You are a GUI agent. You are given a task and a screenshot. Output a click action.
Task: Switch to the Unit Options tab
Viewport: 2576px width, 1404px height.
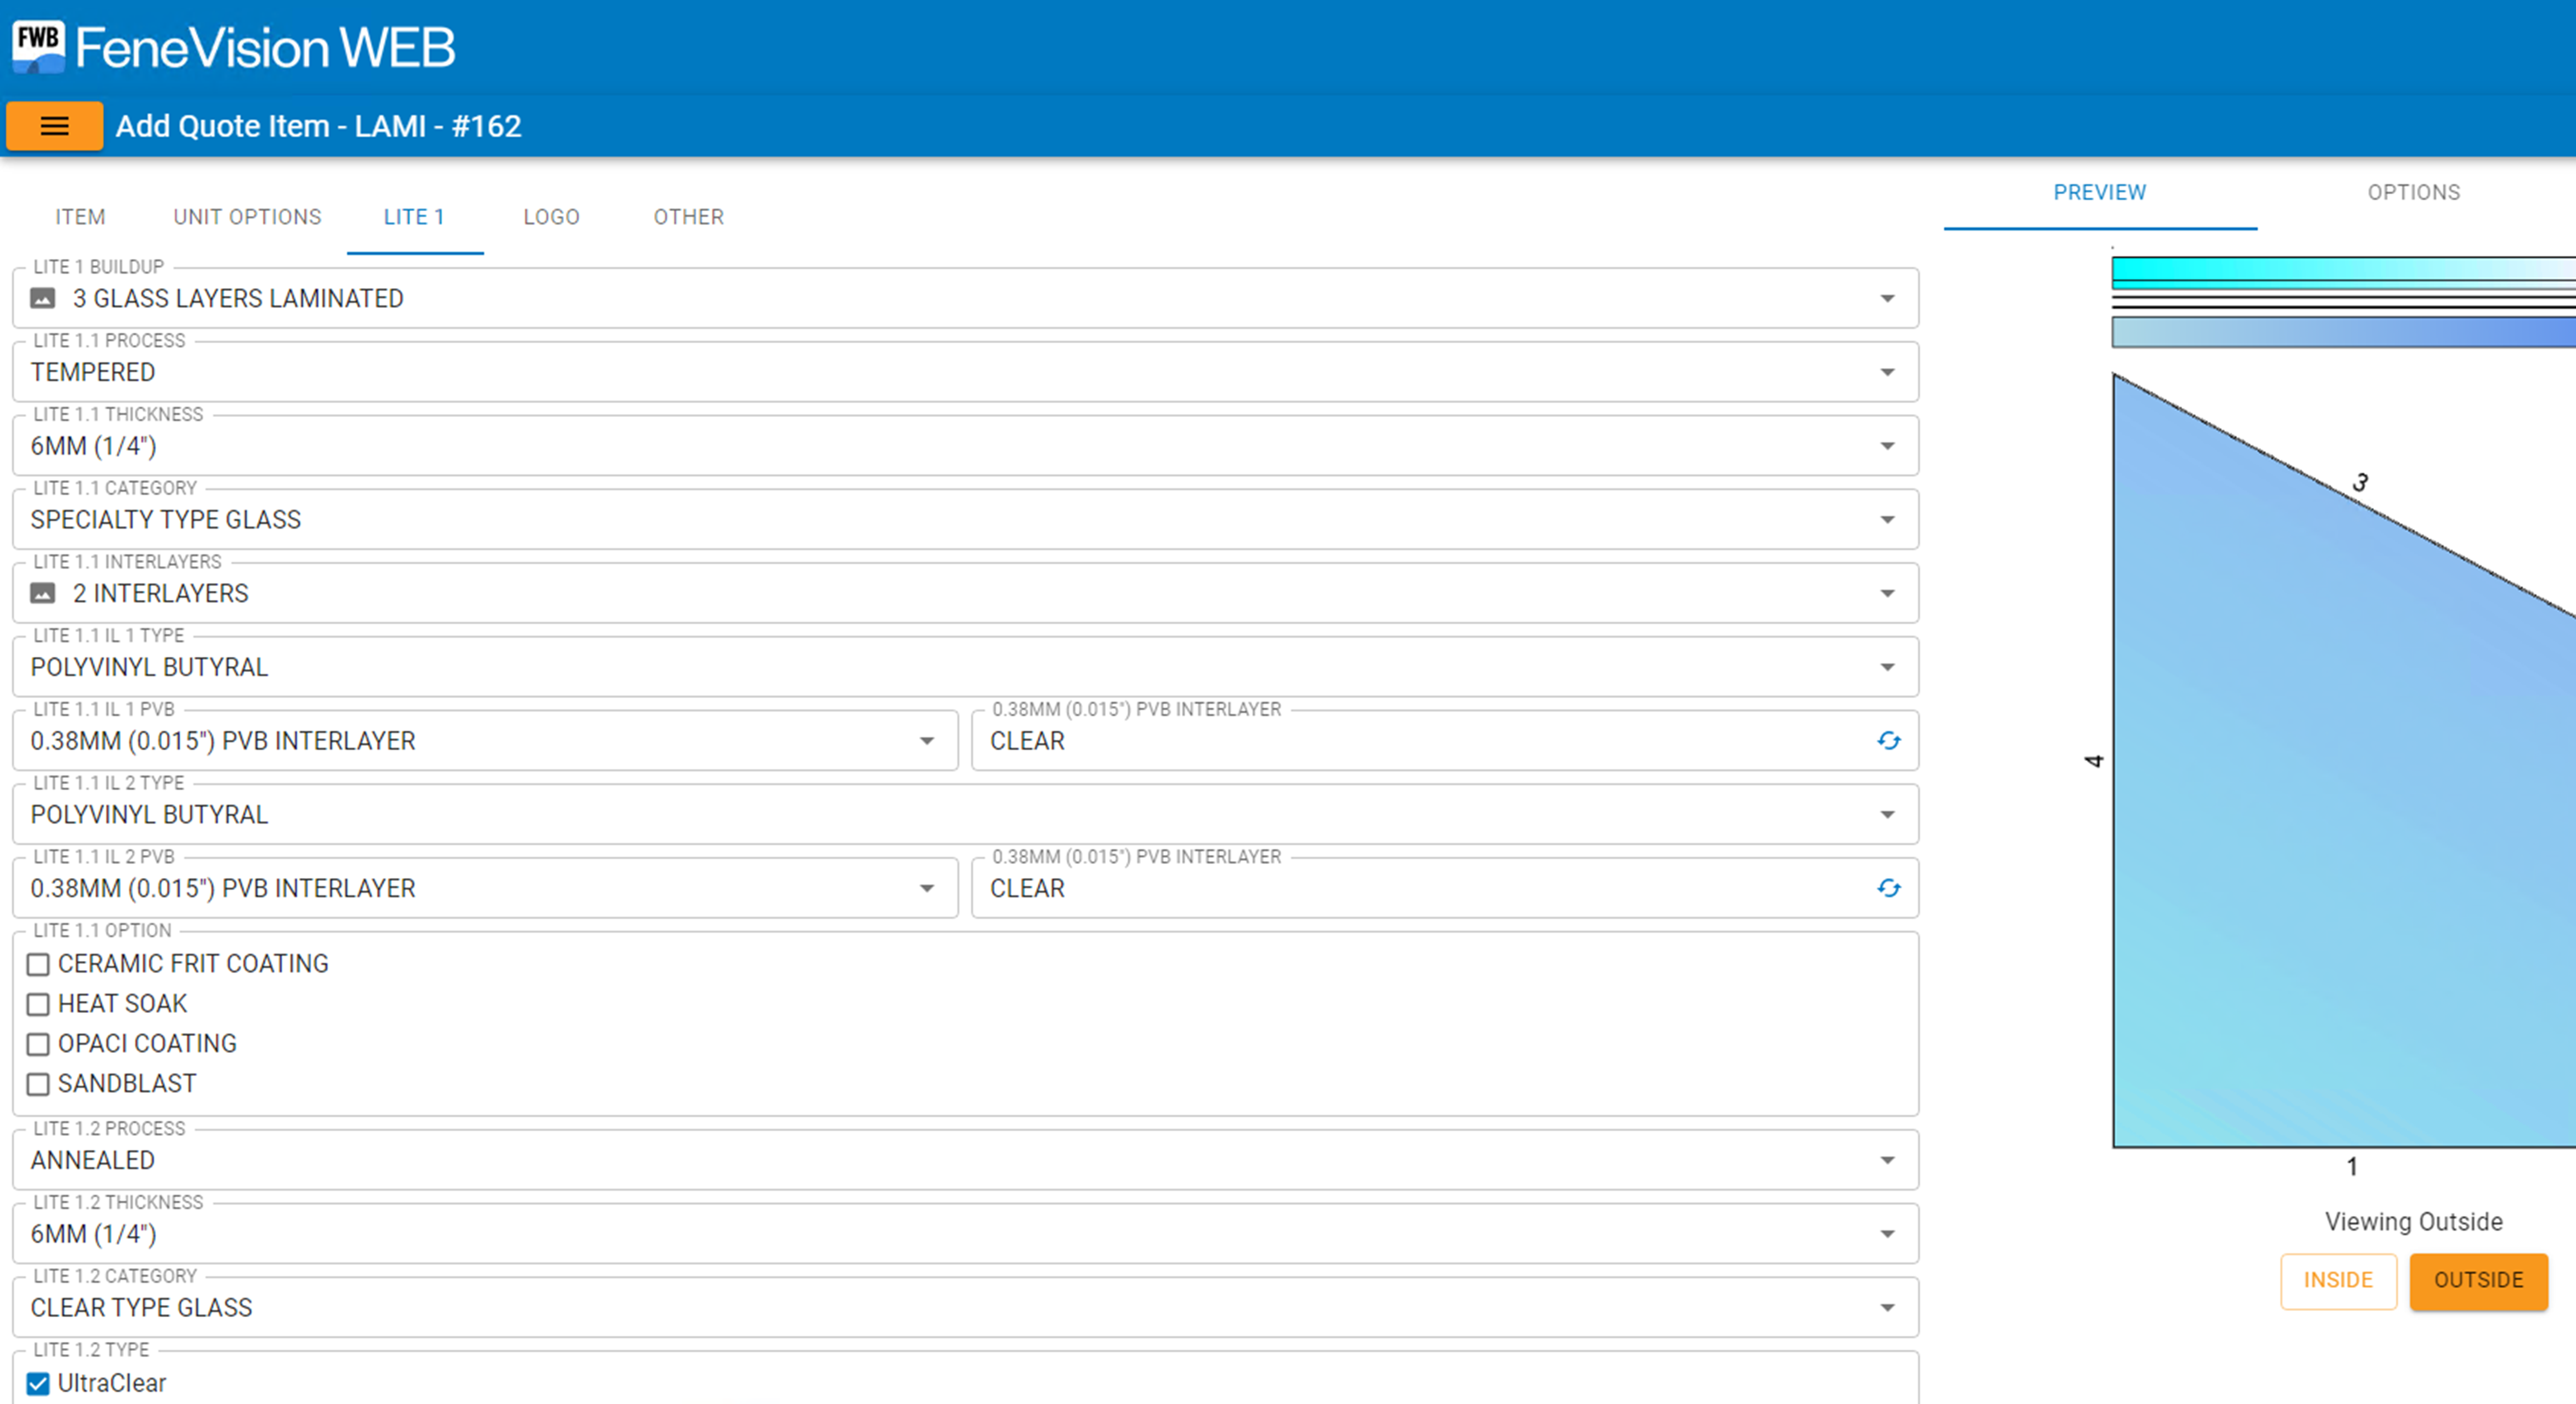247,217
